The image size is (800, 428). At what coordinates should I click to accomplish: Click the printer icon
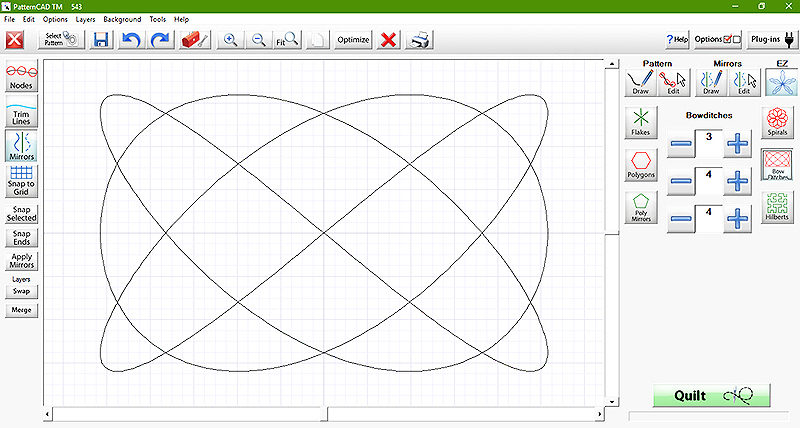[x=422, y=40]
